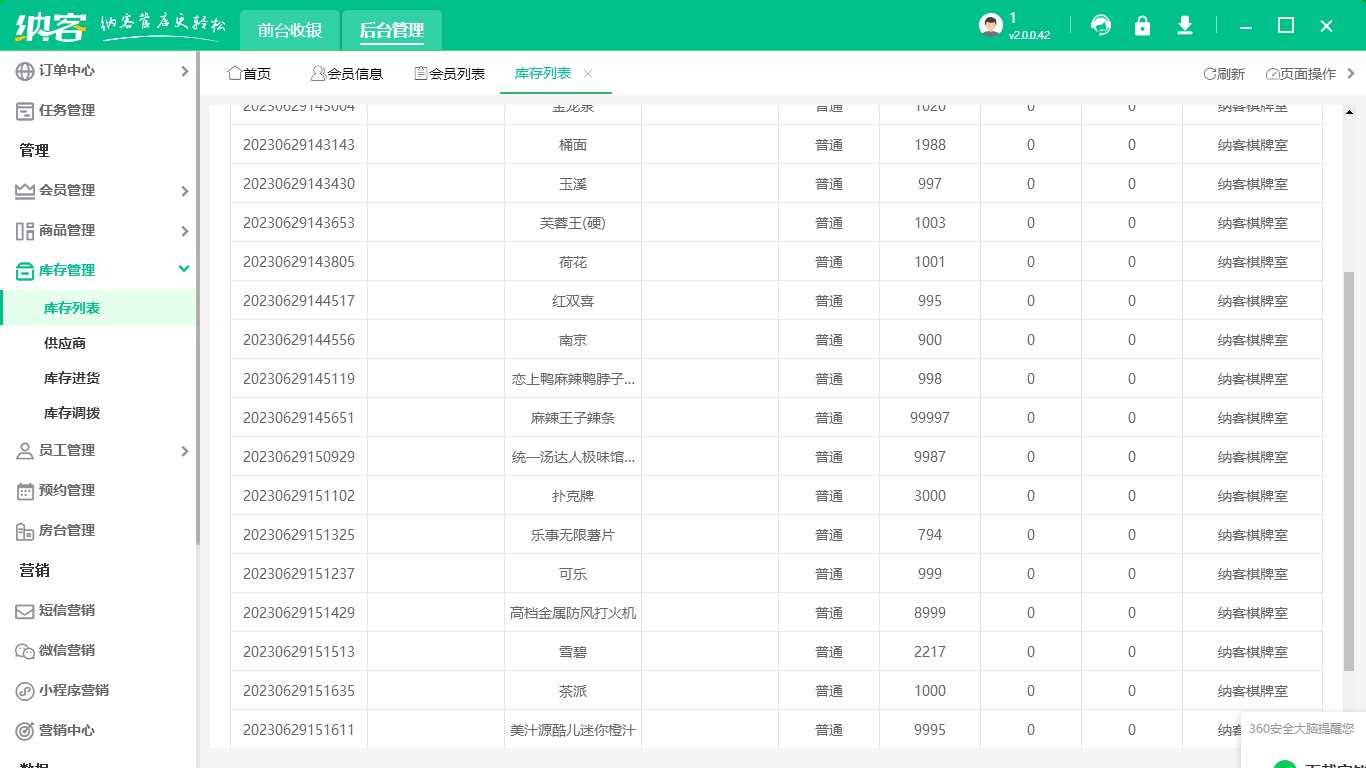The width and height of the screenshot is (1366, 768).
Task: Open 微信营销 in the sidebar
Action: pos(67,651)
